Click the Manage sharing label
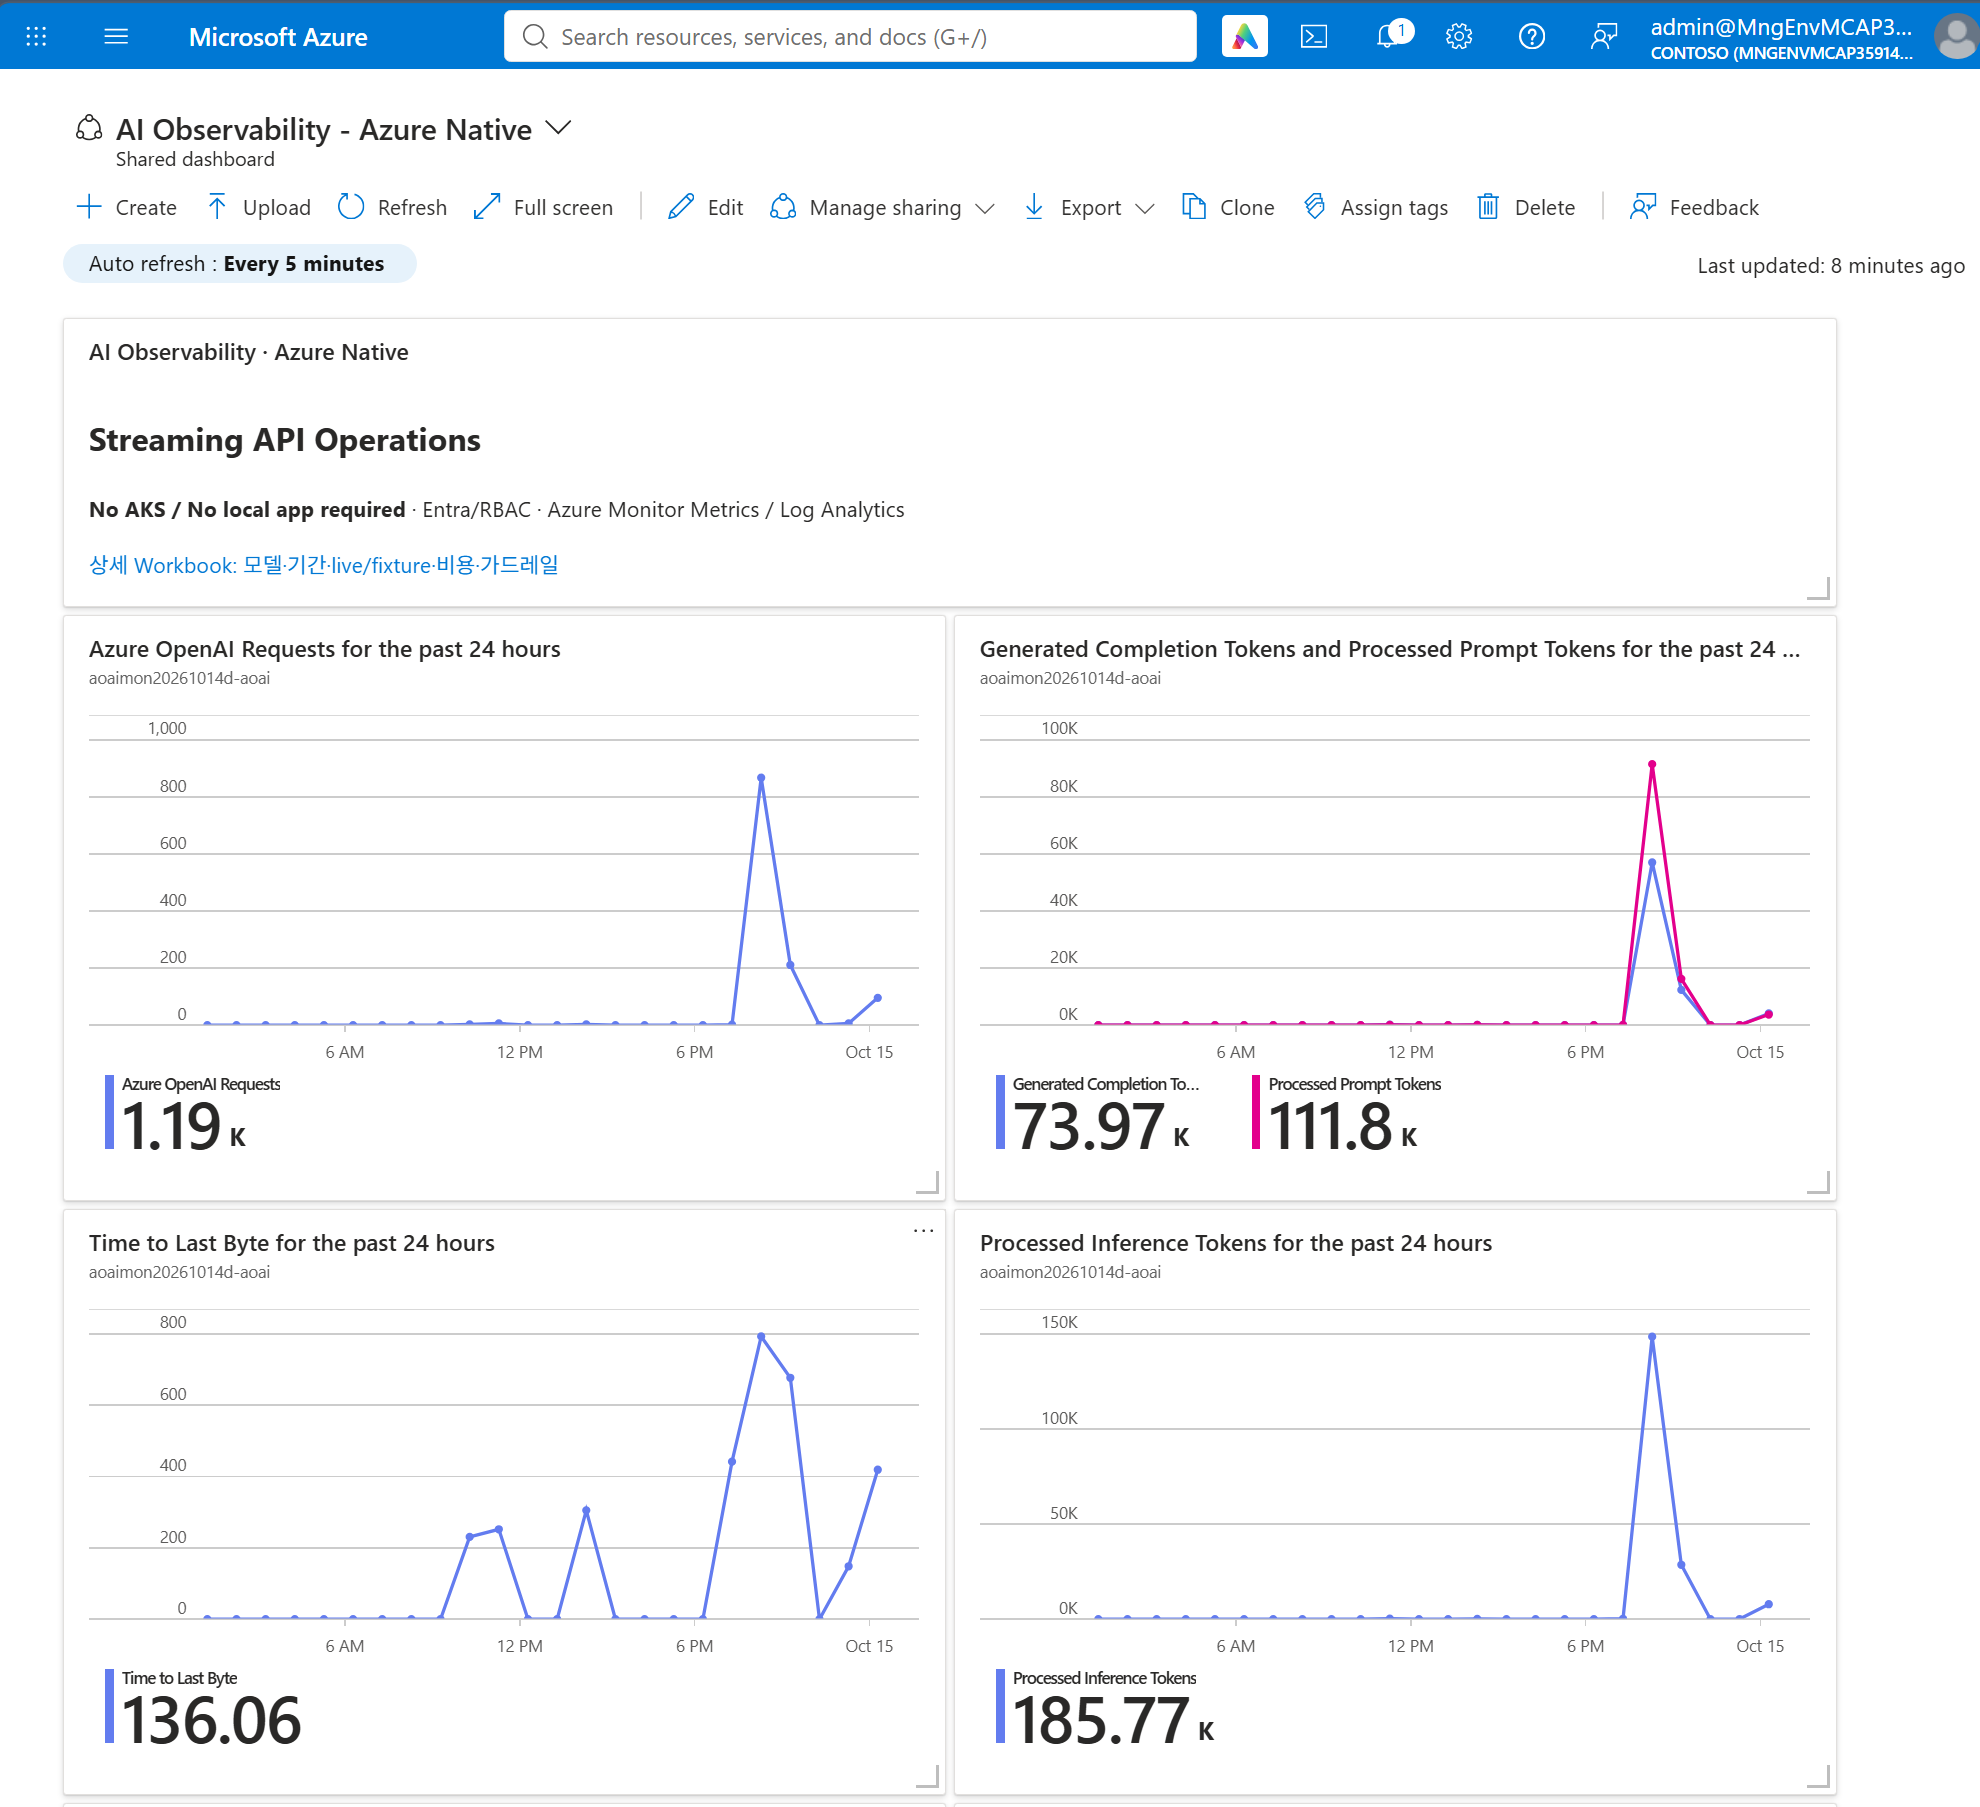The image size is (1980, 1807). [x=885, y=207]
